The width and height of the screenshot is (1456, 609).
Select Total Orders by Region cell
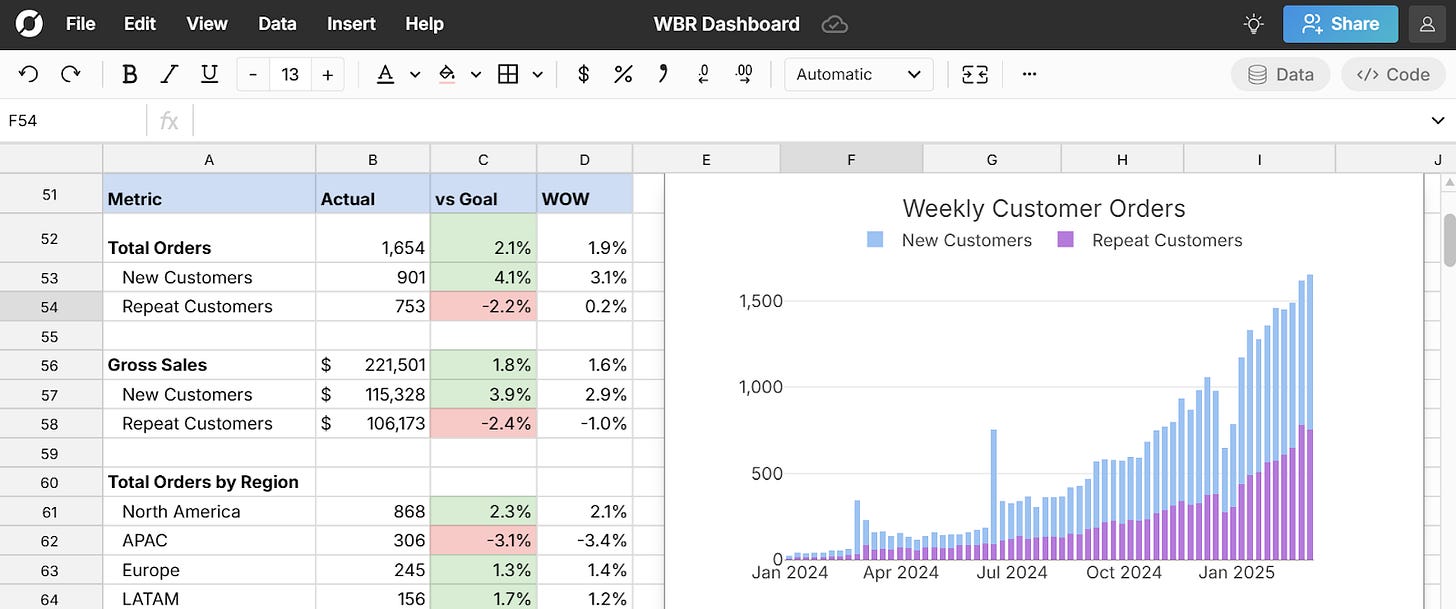pos(209,482)
